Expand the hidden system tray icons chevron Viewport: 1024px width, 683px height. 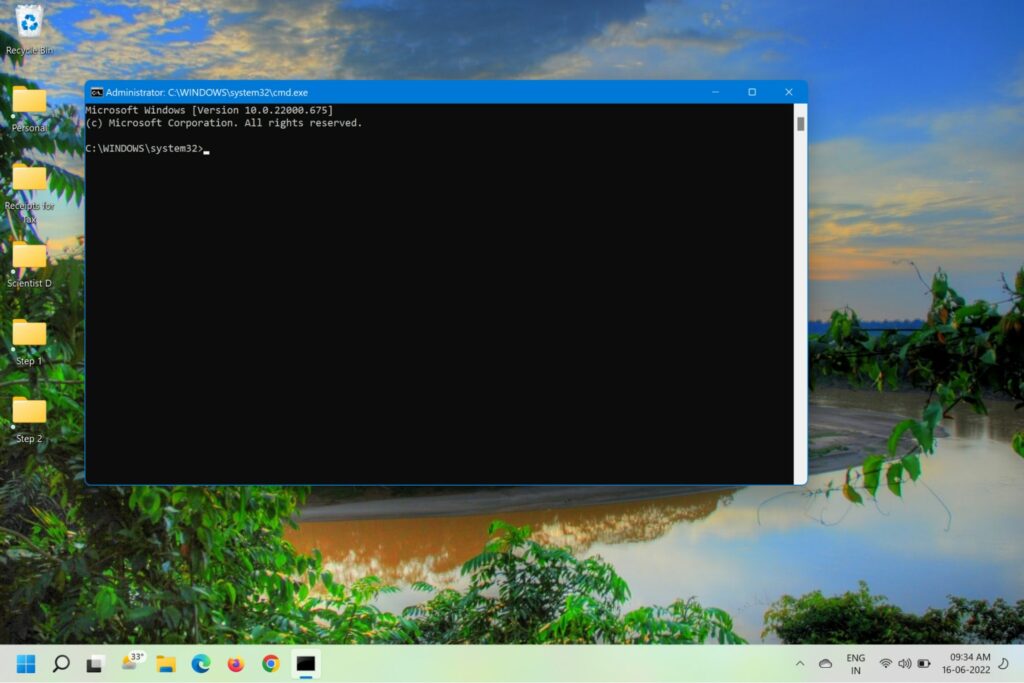pos(799,663)
